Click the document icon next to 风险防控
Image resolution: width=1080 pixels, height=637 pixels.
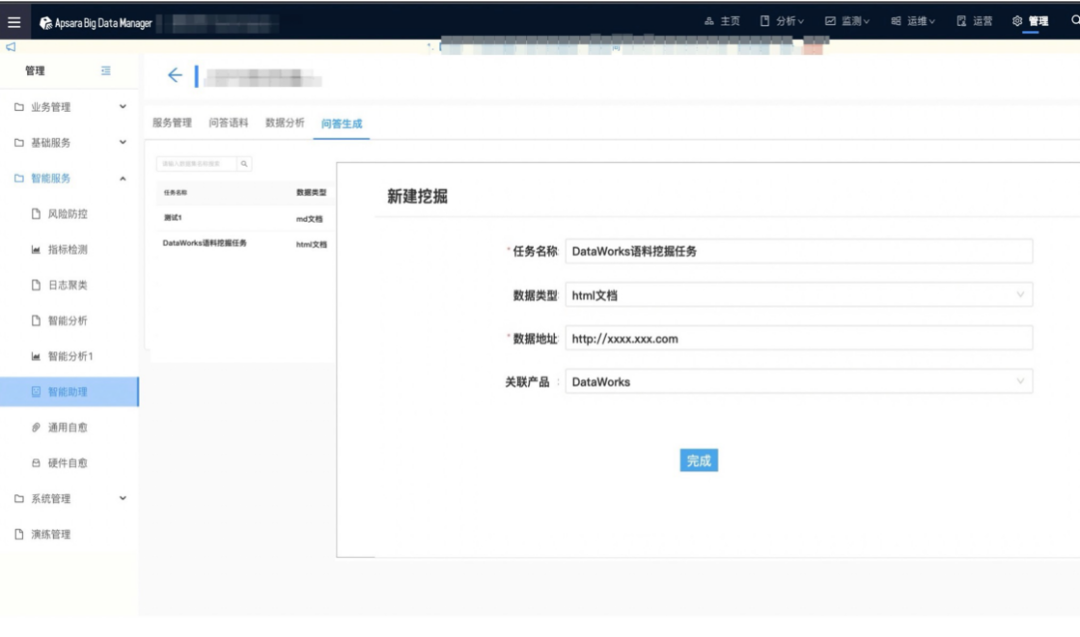point(36,213)
